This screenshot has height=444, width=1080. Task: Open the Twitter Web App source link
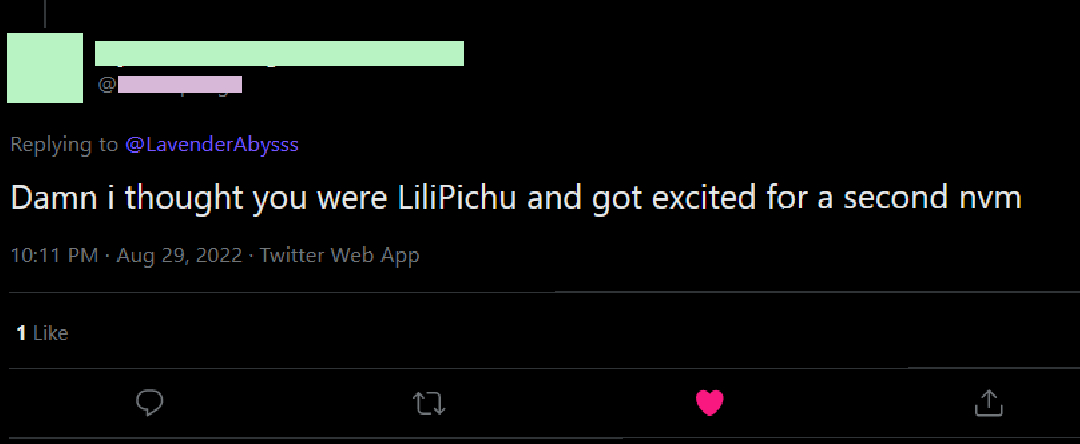(x=339, y=255)
